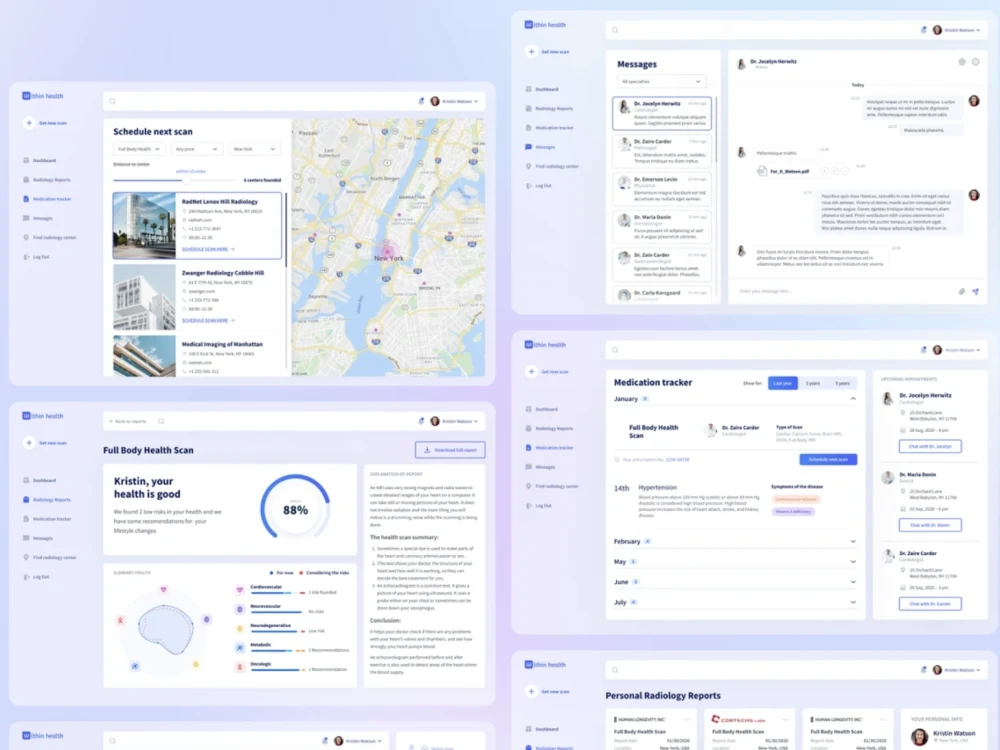Screen dimensions: 1000x750
Task: Open Kristin Watson user menu in Schedule panel
Action: tap(454, 101)
